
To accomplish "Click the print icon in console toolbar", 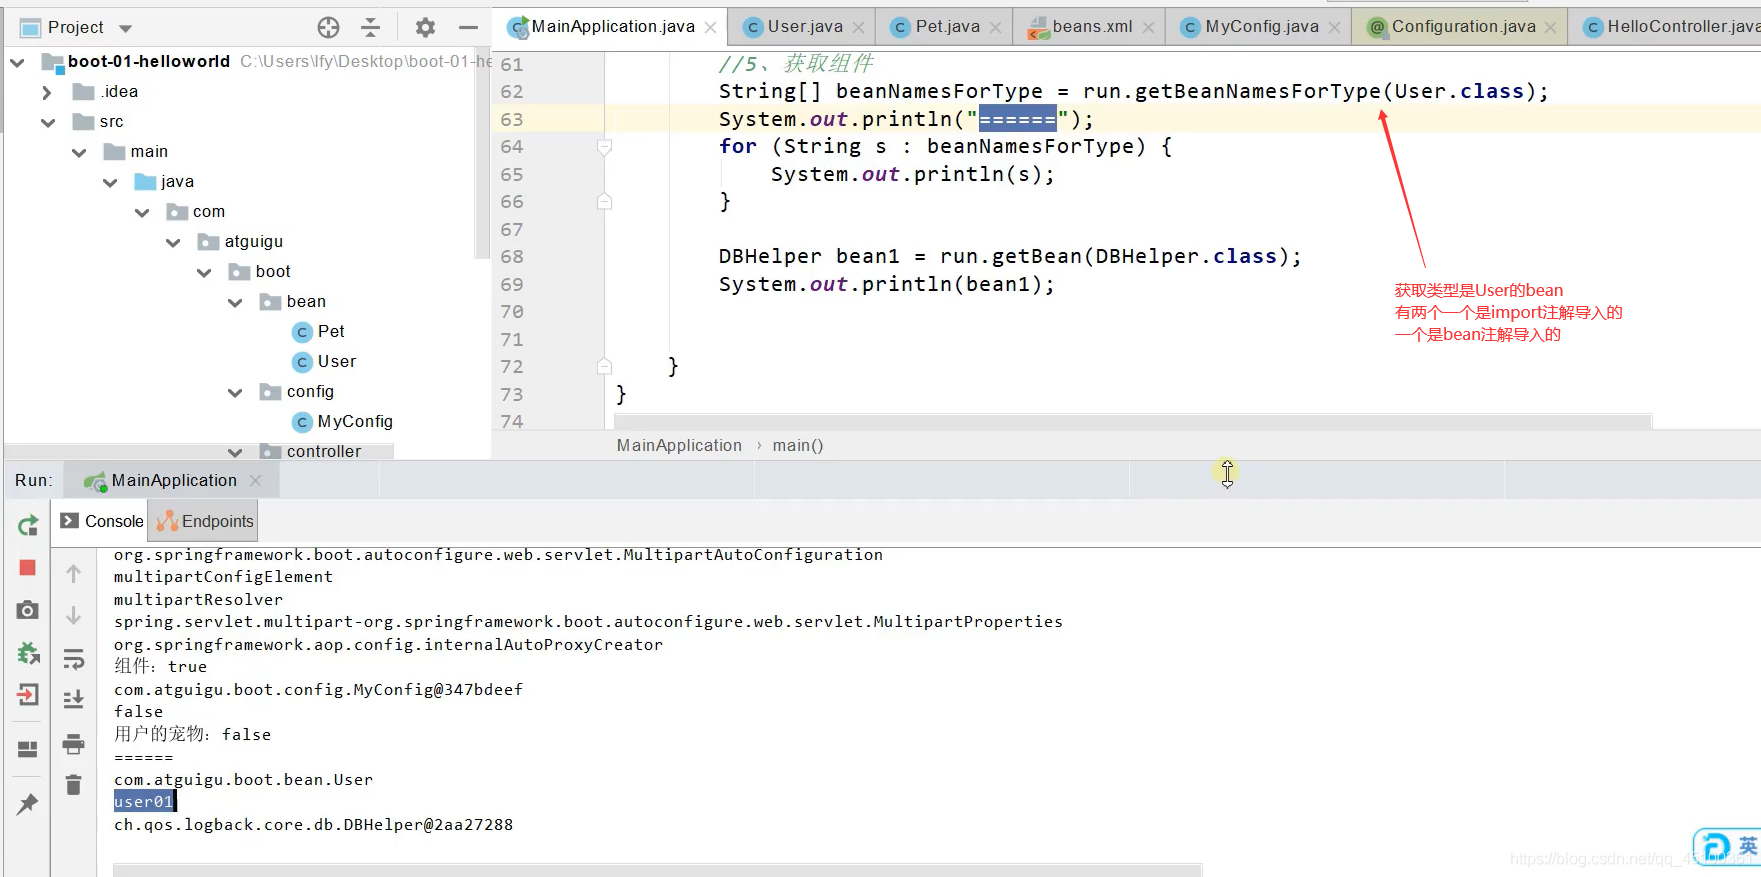I will pos(73,743).
